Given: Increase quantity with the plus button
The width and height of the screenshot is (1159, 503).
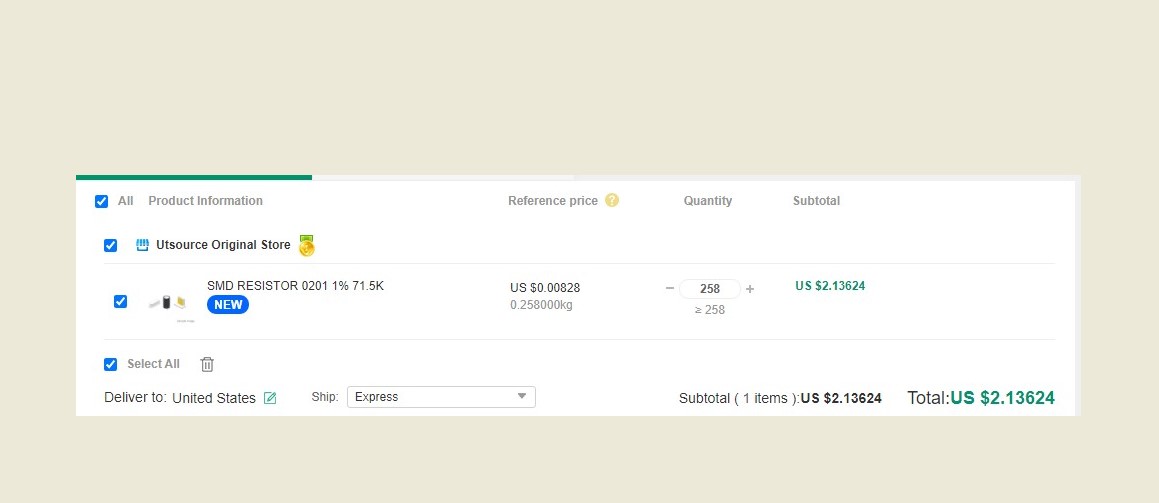Looking at the screenshot, I should [x=750, y=289].
